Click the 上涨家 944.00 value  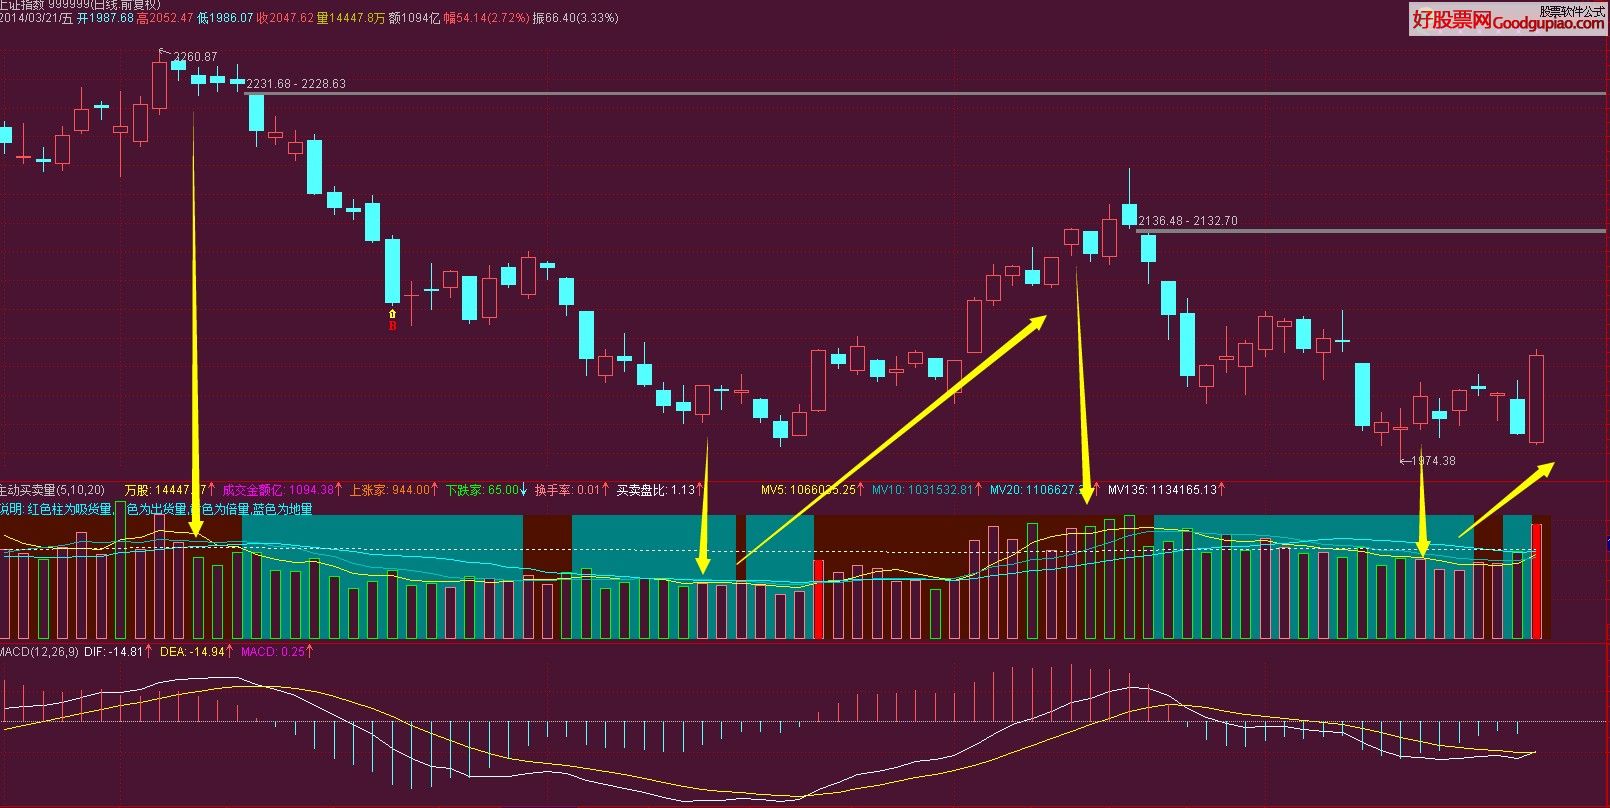pyautogui.click(x=394, y=490)
